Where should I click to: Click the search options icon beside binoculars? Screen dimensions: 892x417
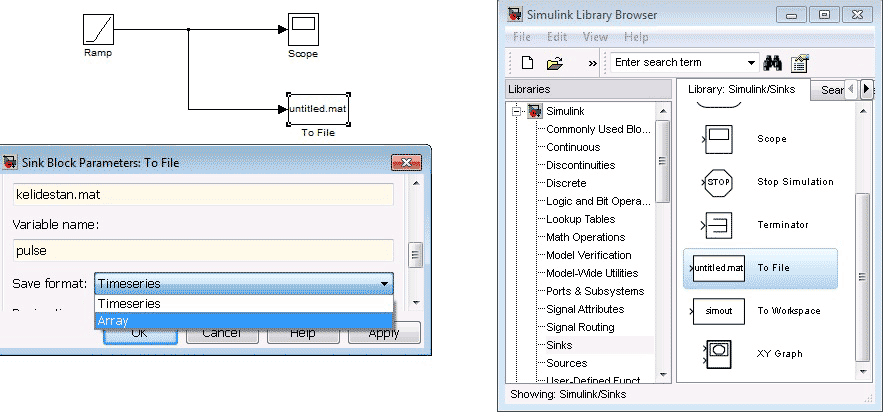[x=800, y=63]
